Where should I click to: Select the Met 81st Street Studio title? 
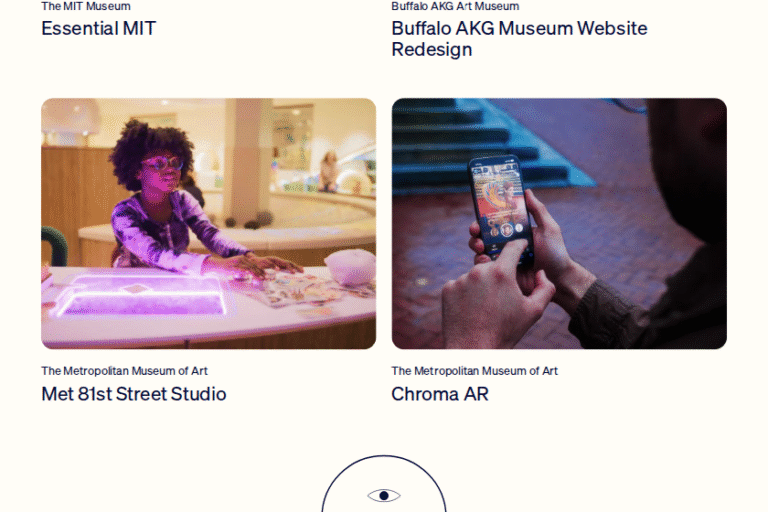[x=134, y=394]
